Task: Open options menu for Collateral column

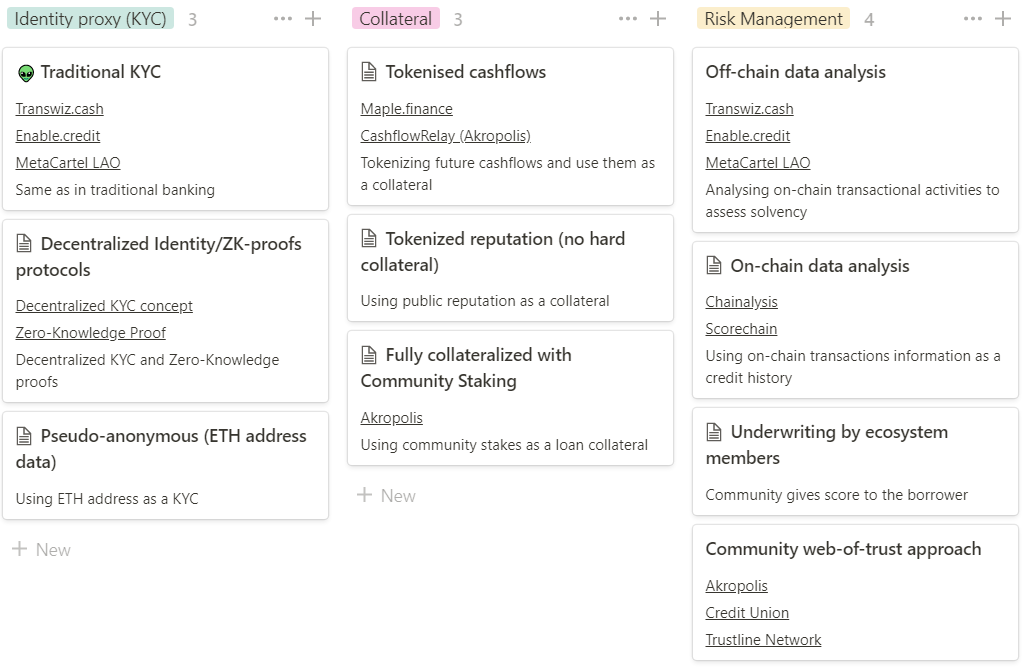Action: [628, 18]
